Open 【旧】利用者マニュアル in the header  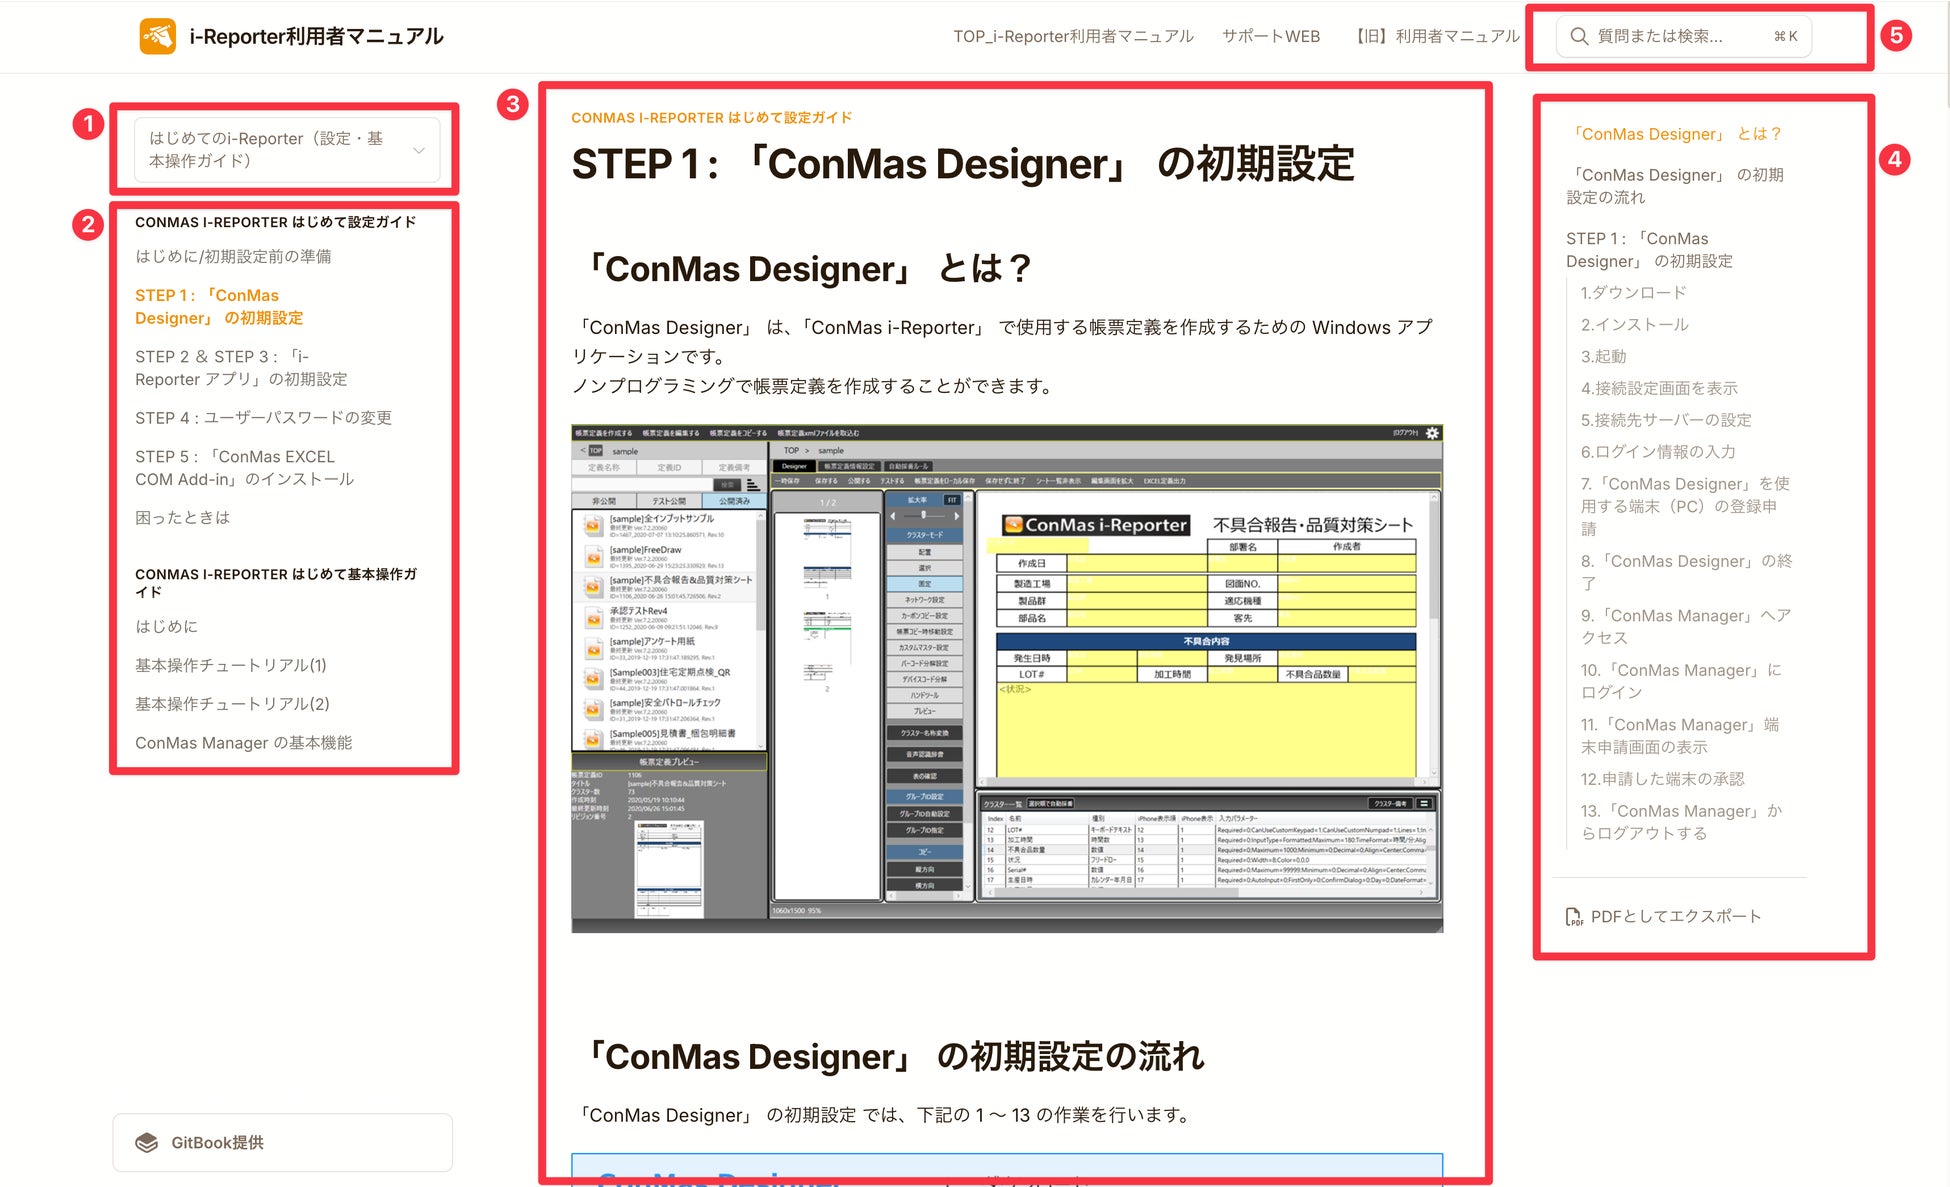pyautogui.click(x=1436, y=36)
